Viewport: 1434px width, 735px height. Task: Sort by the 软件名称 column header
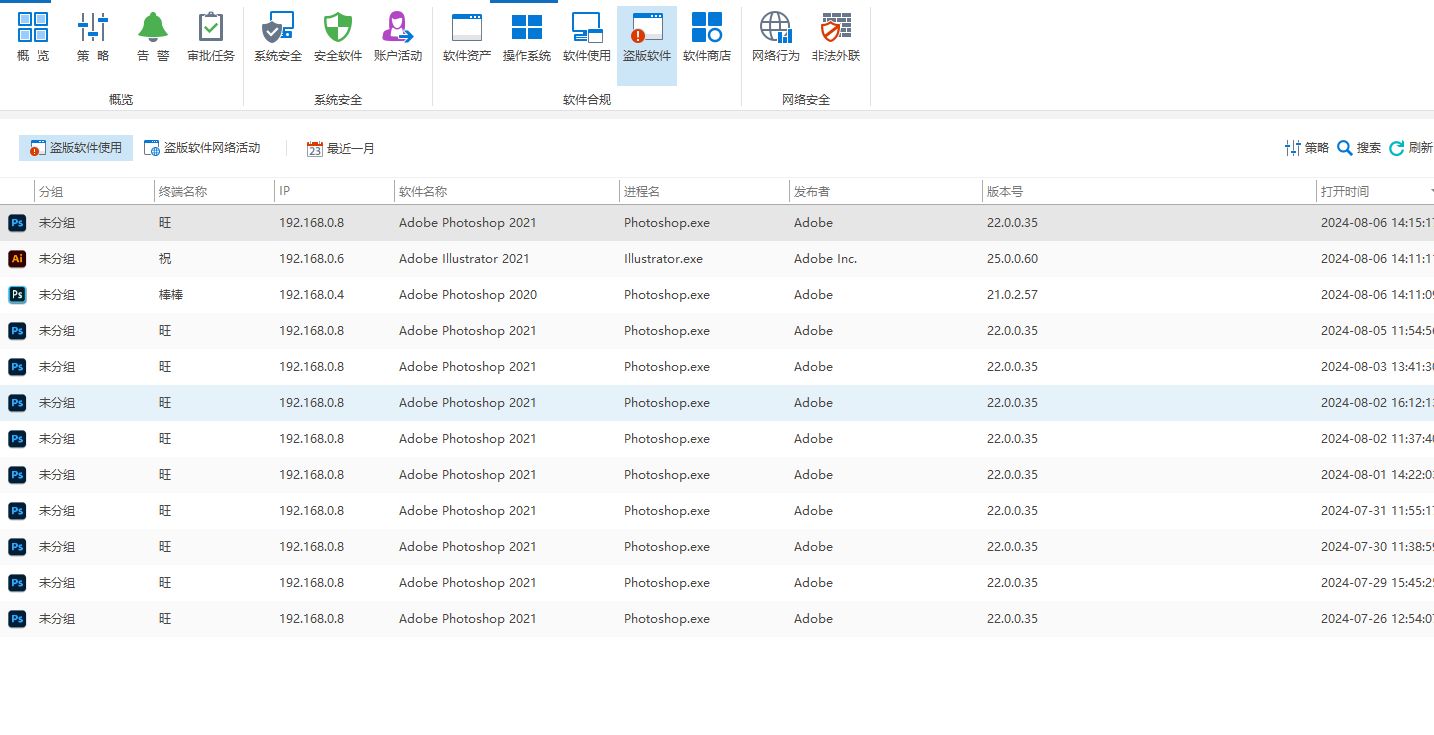(x=507, y=191)
